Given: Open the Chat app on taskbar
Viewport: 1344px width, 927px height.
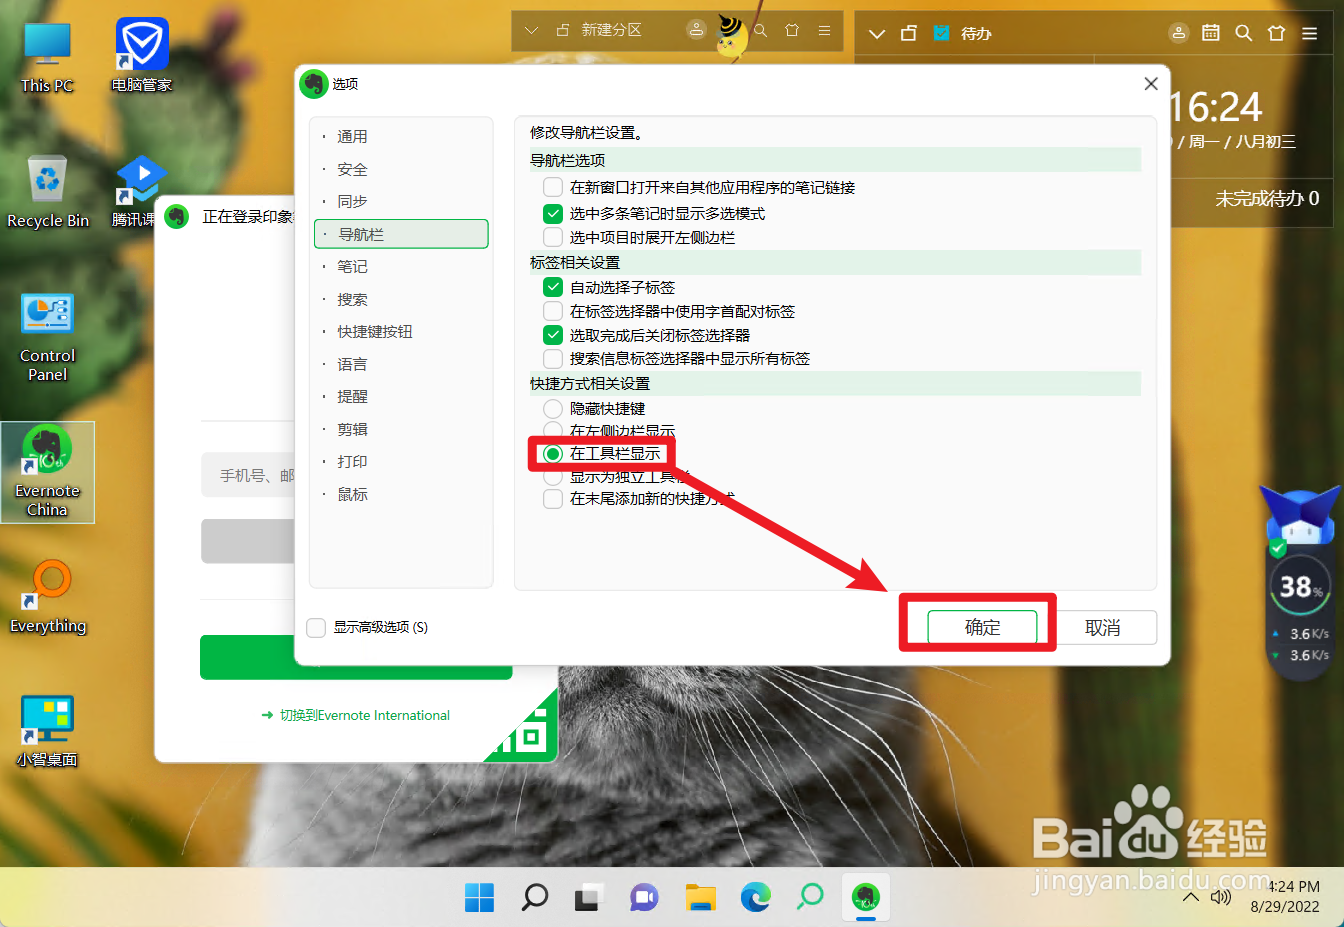Looking at the screenshot, I should click(645, 897).
